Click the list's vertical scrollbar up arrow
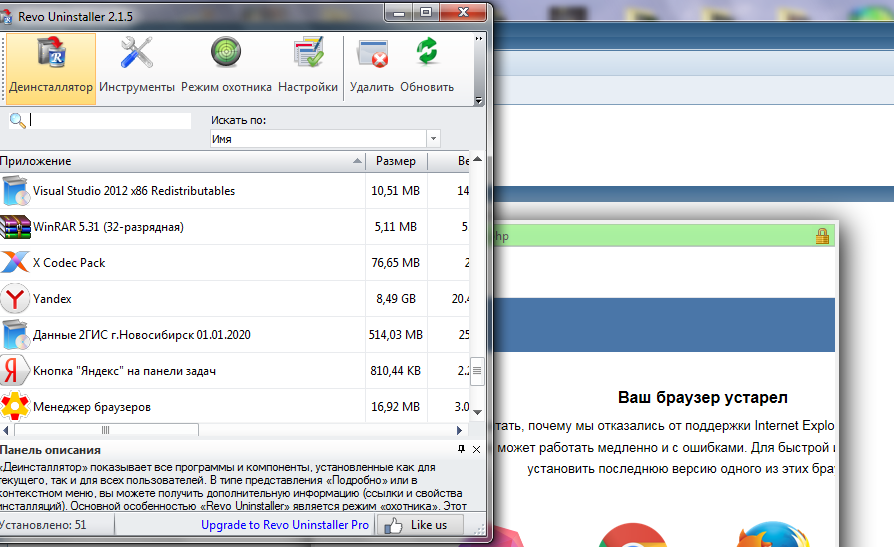The height and width of the screenshot is (547, 894). (477, 159)
